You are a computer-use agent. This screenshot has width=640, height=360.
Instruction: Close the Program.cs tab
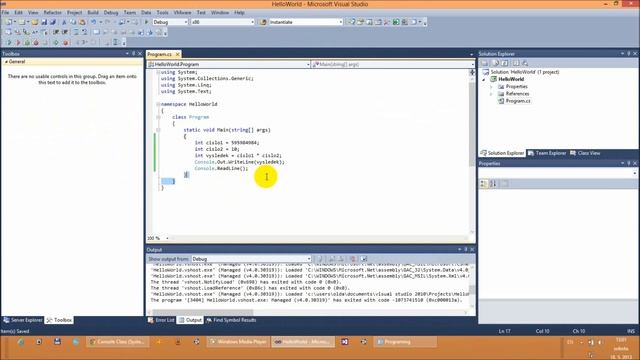tap(178, 54)
